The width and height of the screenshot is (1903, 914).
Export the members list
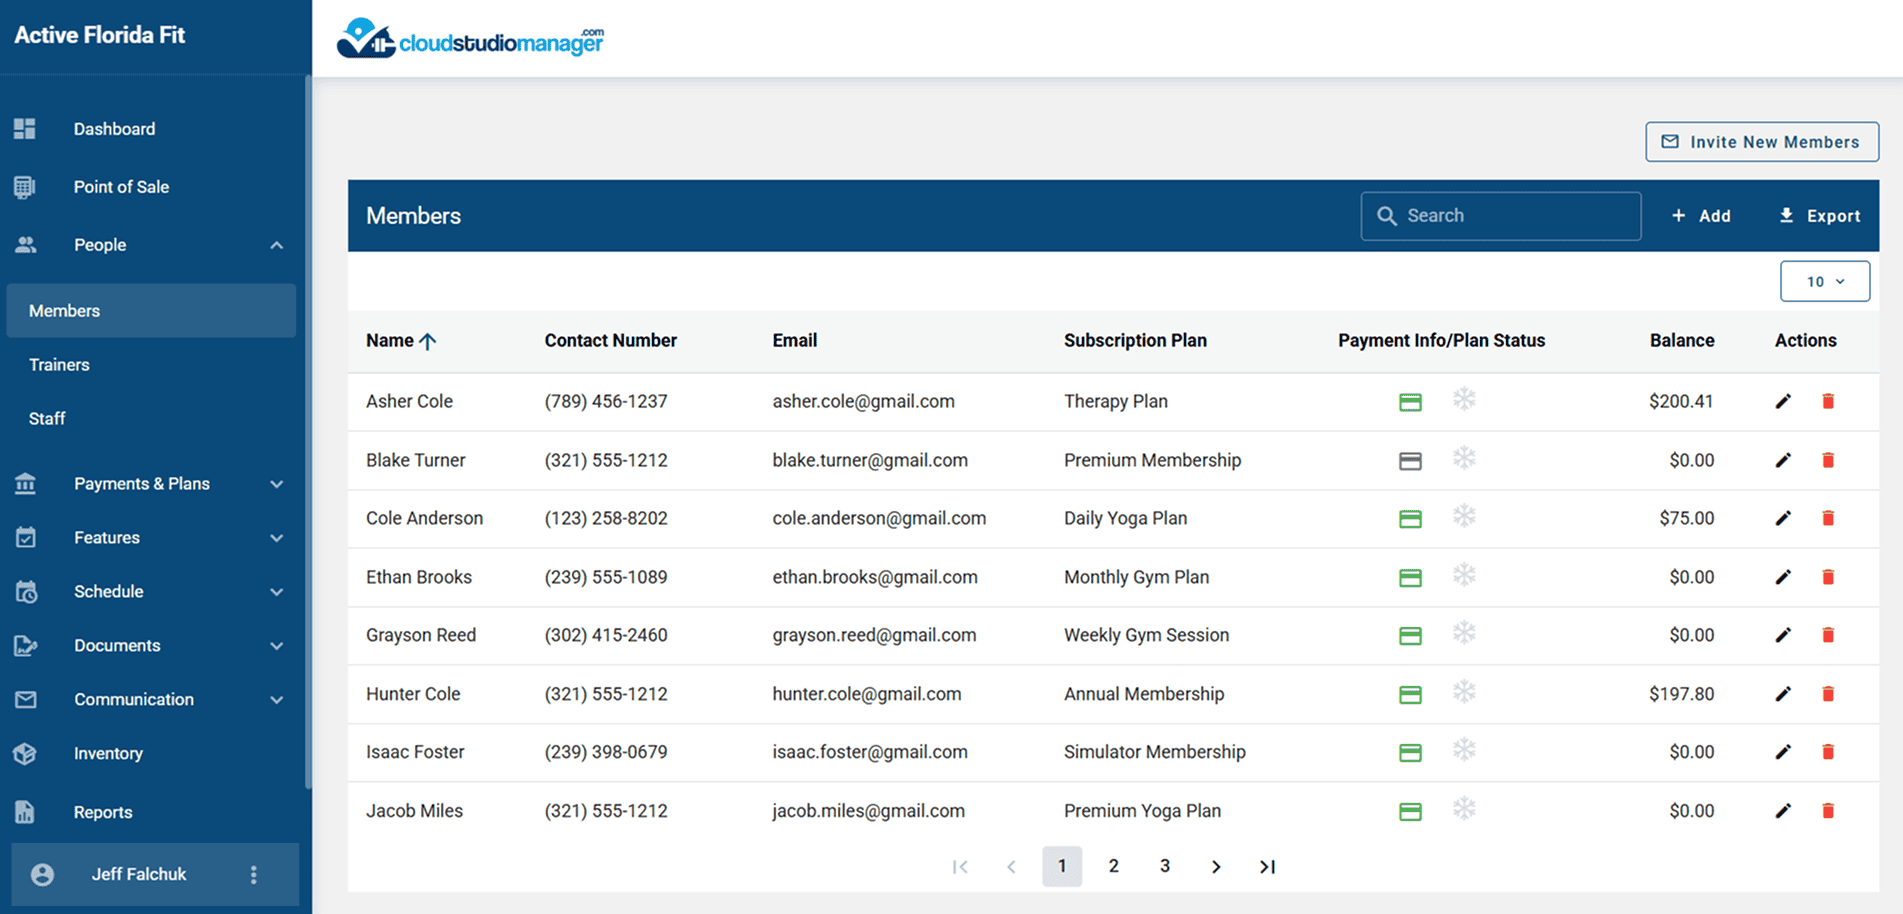(1819, 216)
